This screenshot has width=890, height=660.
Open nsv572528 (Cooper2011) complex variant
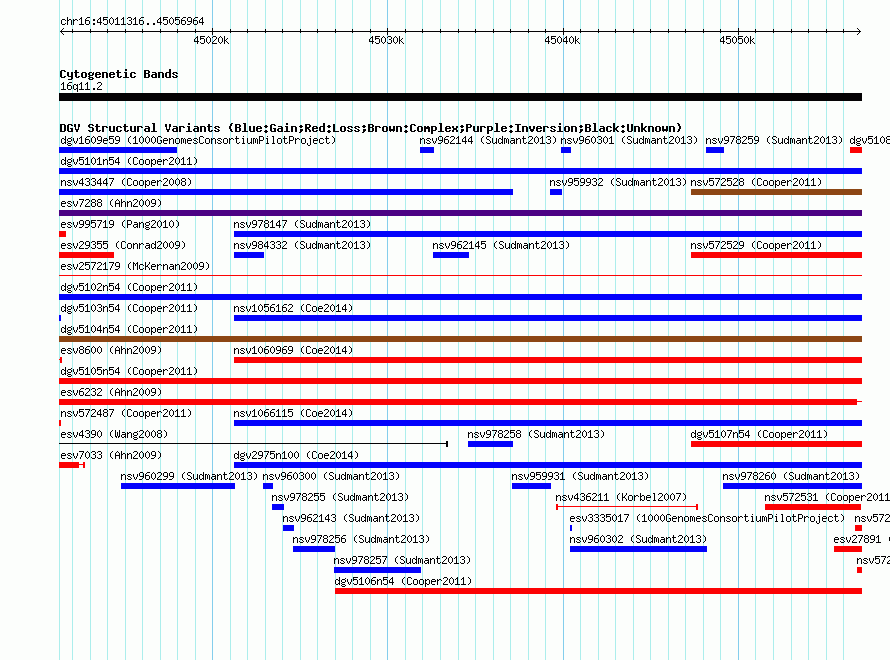[756, 182]
